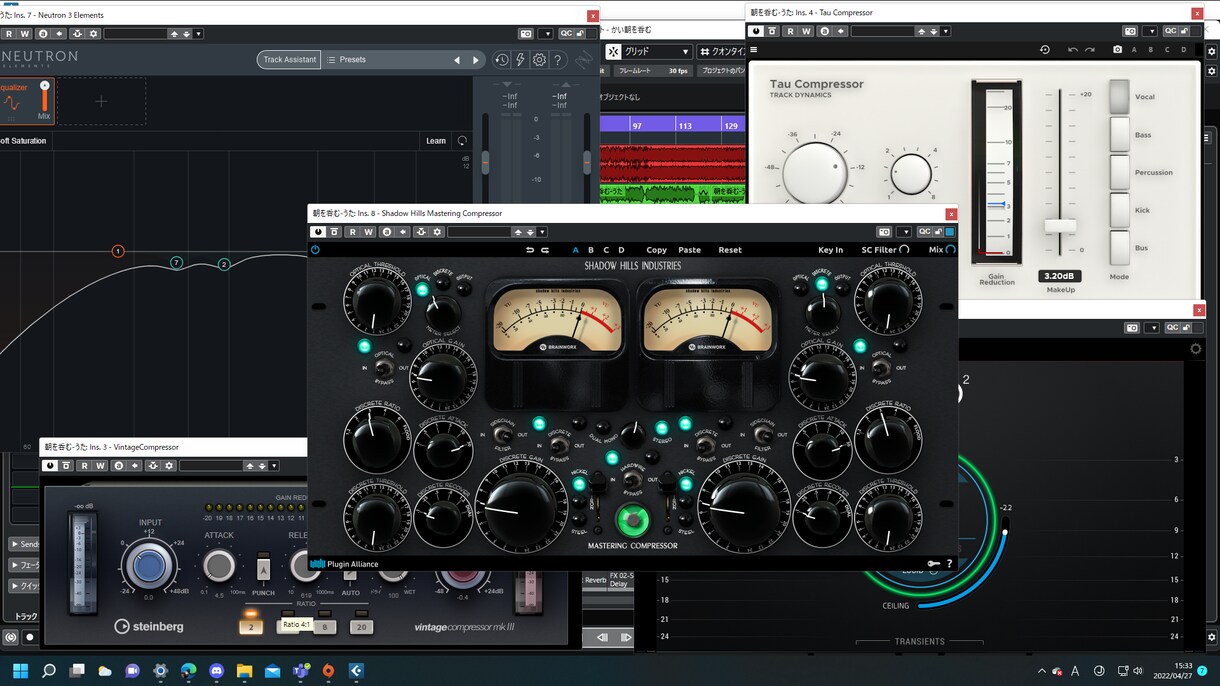Select Shadow Hills preset slot D
The width and height of the screenshot is (1220, 686).
621,250
